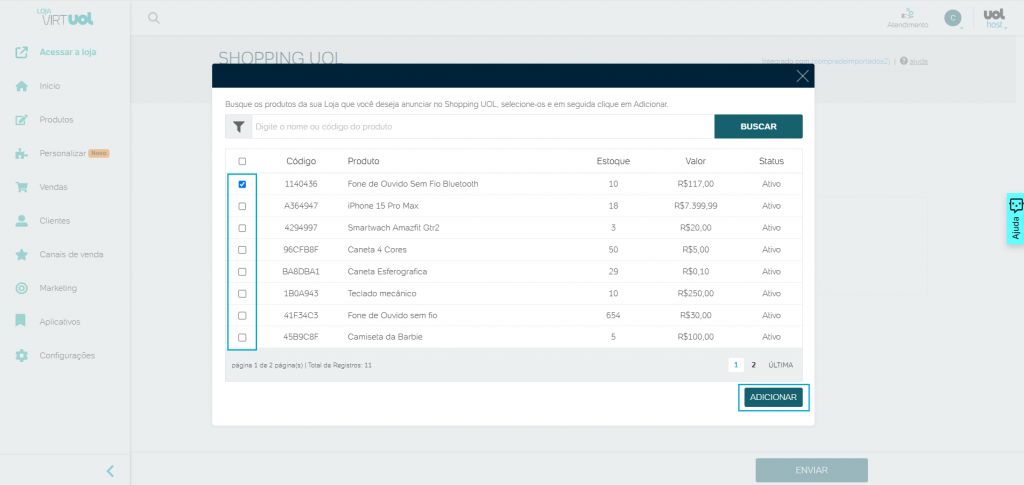Click the Novo badge beside Personalizar

tap(99, 153)
